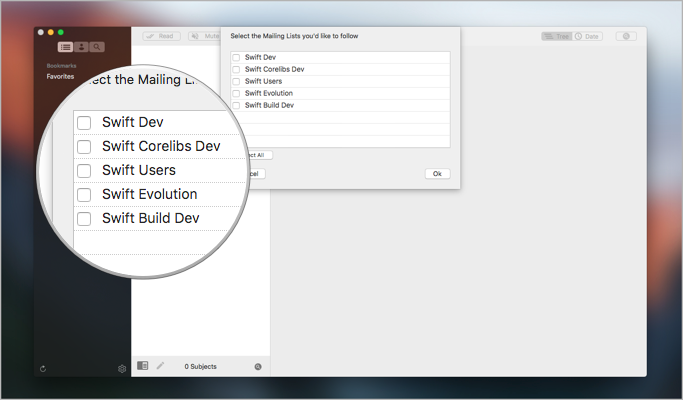Click the Mute toolbar button
Viewport: 683px width, 400px height.
[x=205, y=36]
